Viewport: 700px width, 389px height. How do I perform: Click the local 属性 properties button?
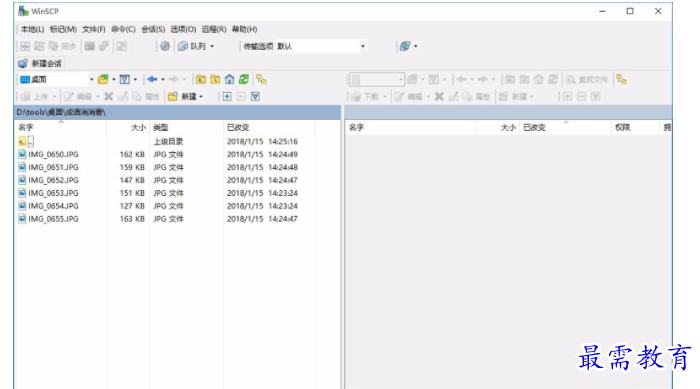[146, 96]
